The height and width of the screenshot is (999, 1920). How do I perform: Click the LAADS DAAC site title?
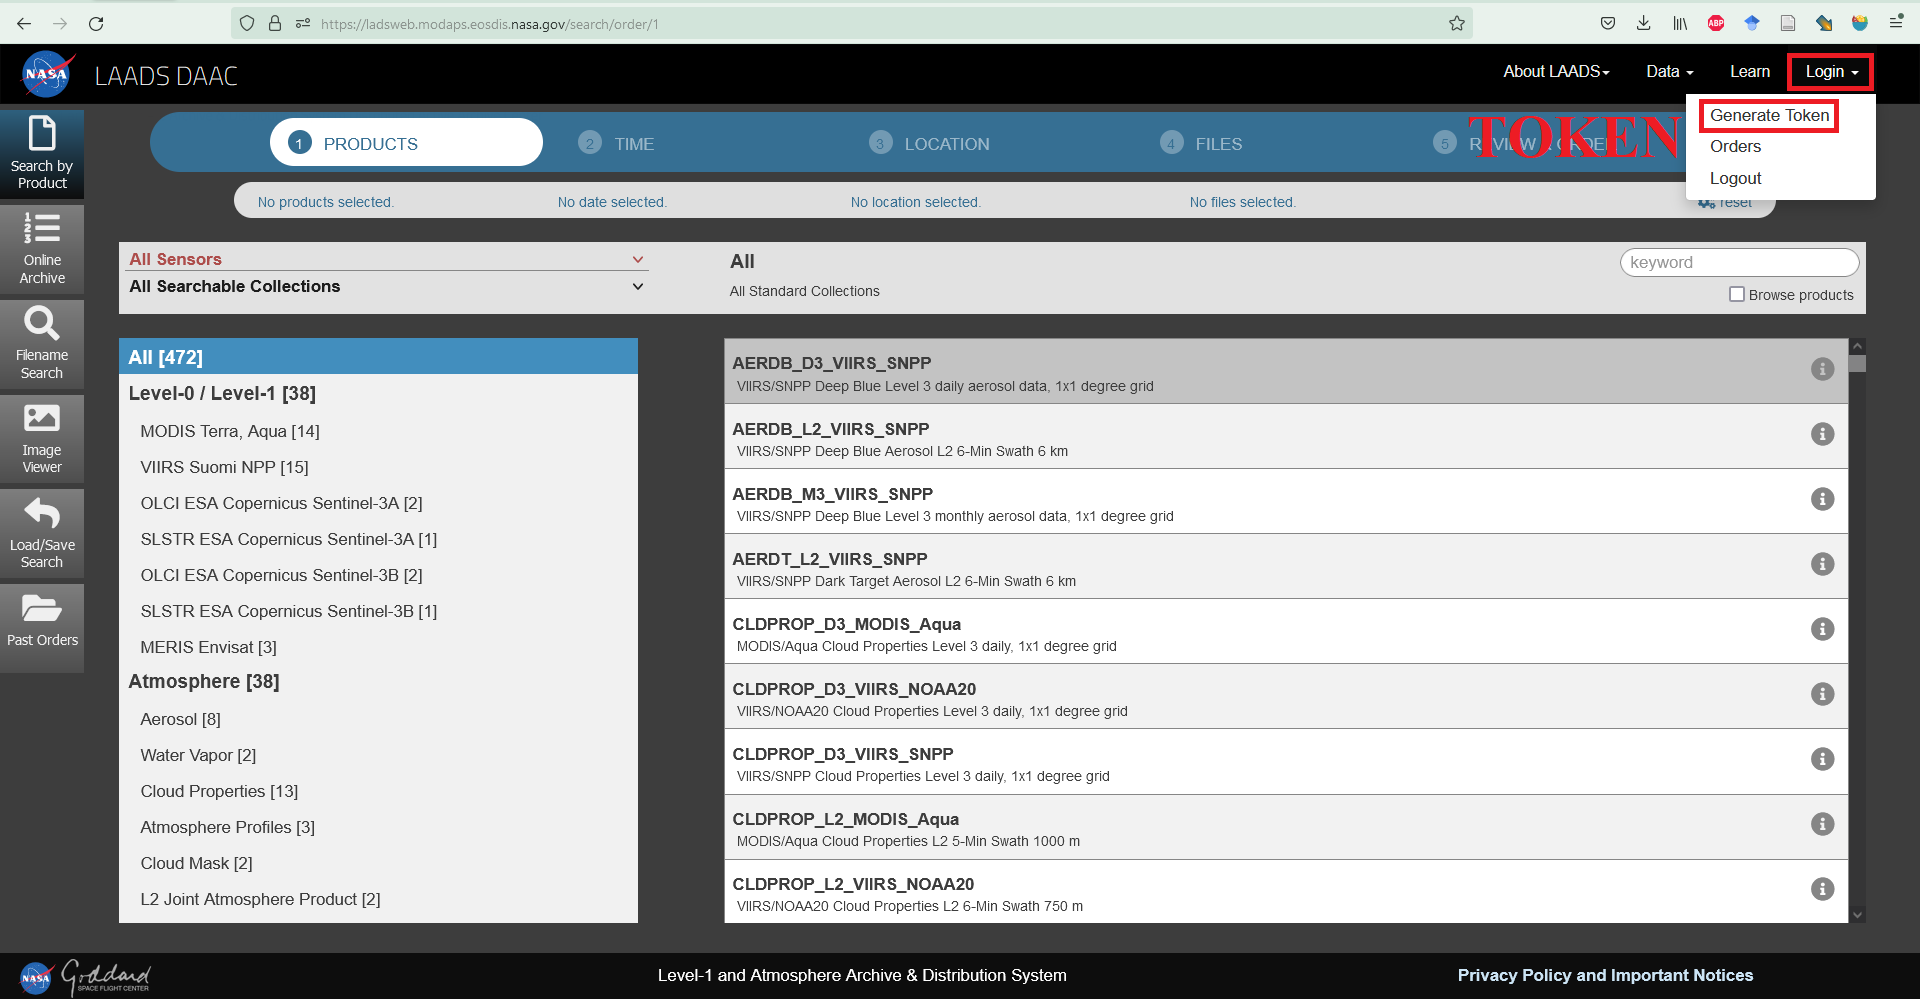[x=166, y=76]
